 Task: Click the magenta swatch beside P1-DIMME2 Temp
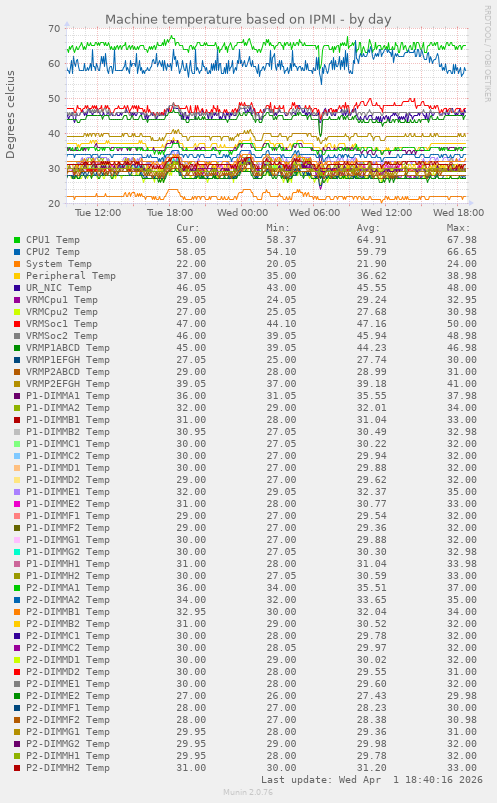tap(17, 504)
